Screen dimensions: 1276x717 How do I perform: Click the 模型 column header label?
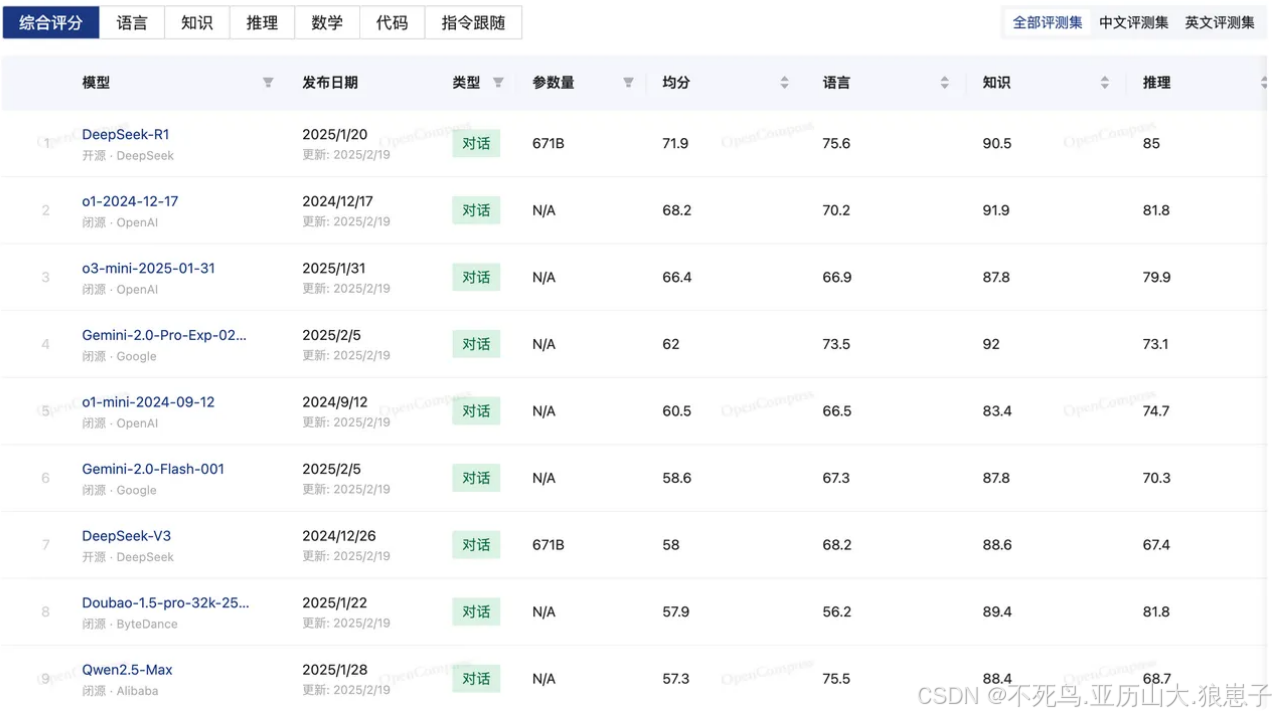(x=96, y=83)
